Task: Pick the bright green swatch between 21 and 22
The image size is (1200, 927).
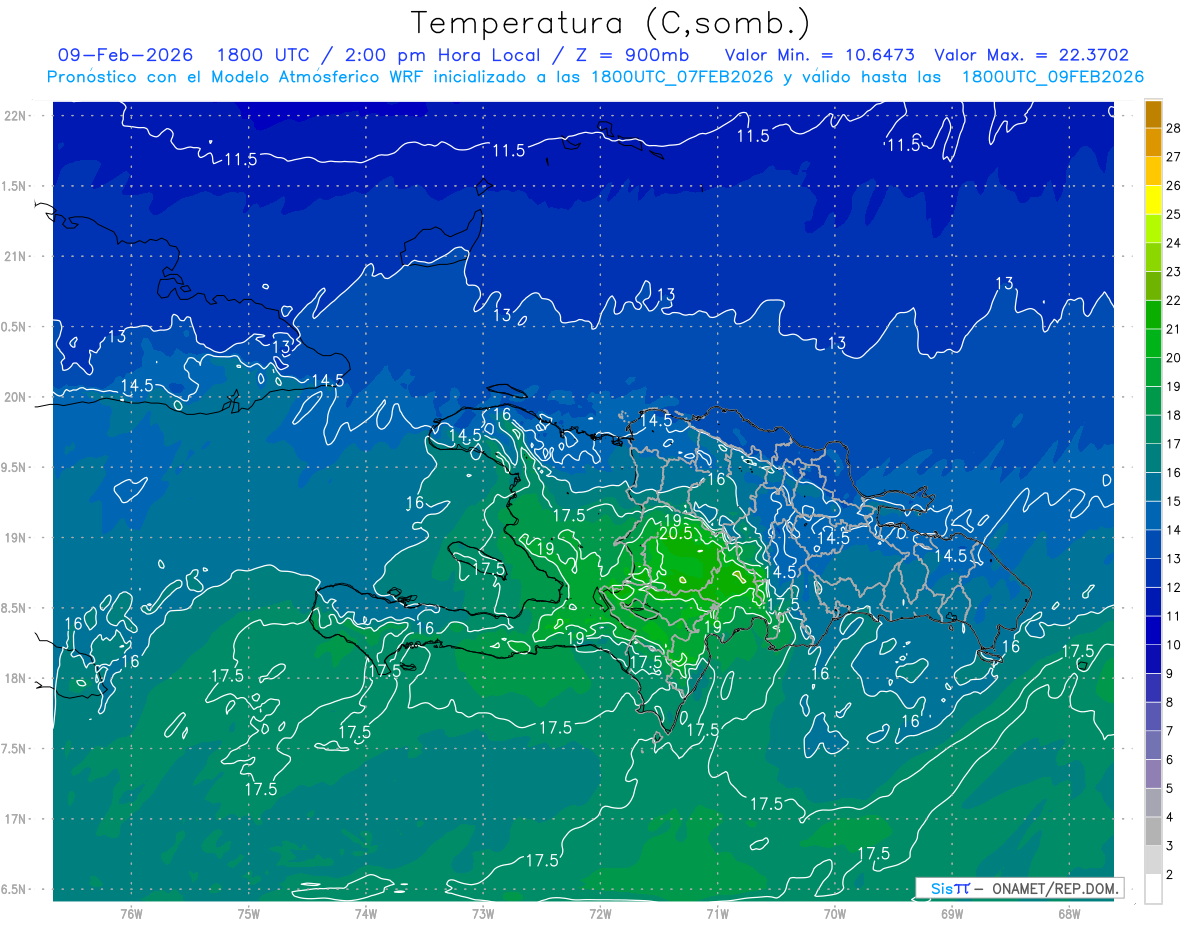Action: [x=1153, y=314]
